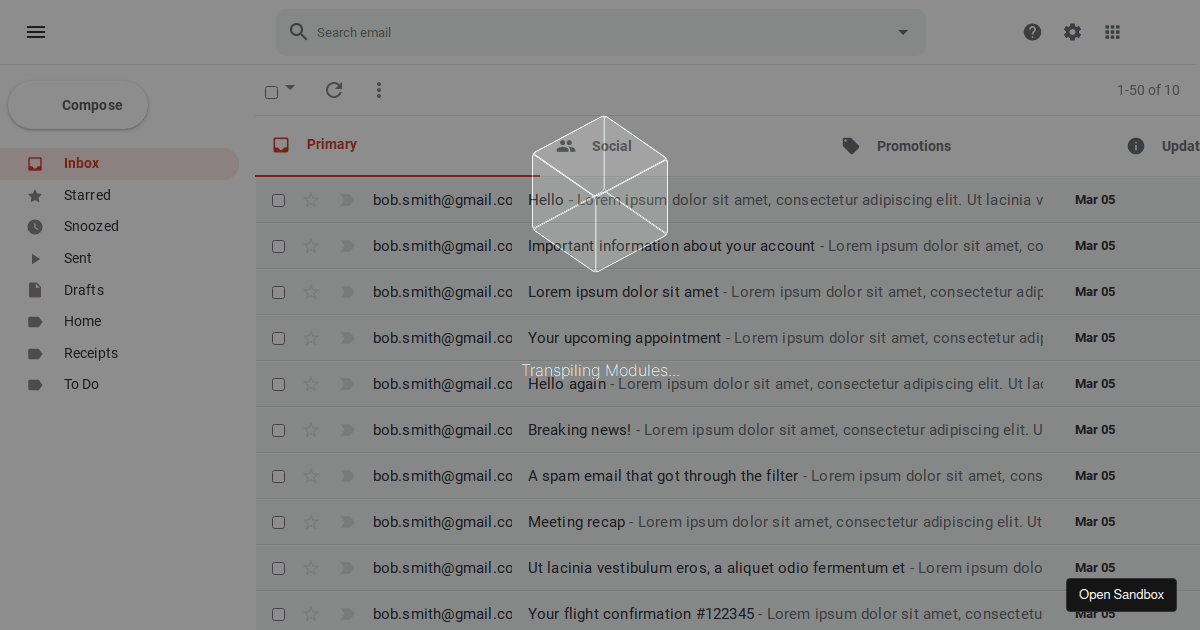Check the 'Meeting recap' email checkbox
The height and width of the screenshot is (630, 1200).
(x=278, y=522)
